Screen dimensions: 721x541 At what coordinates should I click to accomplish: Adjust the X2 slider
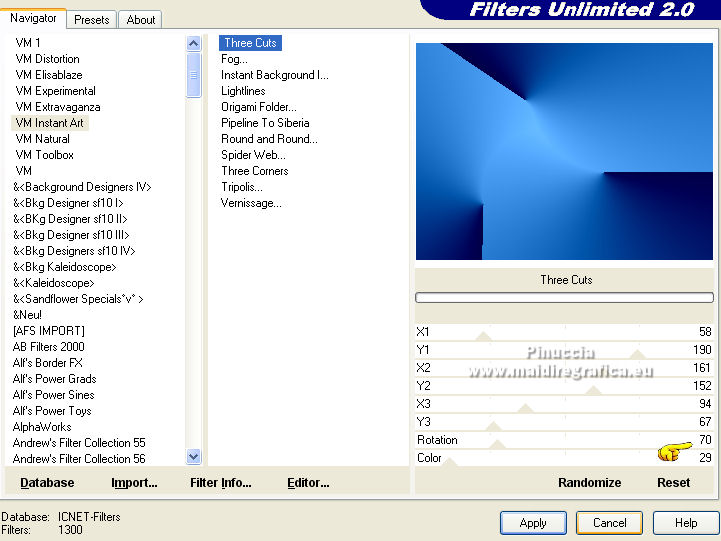(564, 368)
